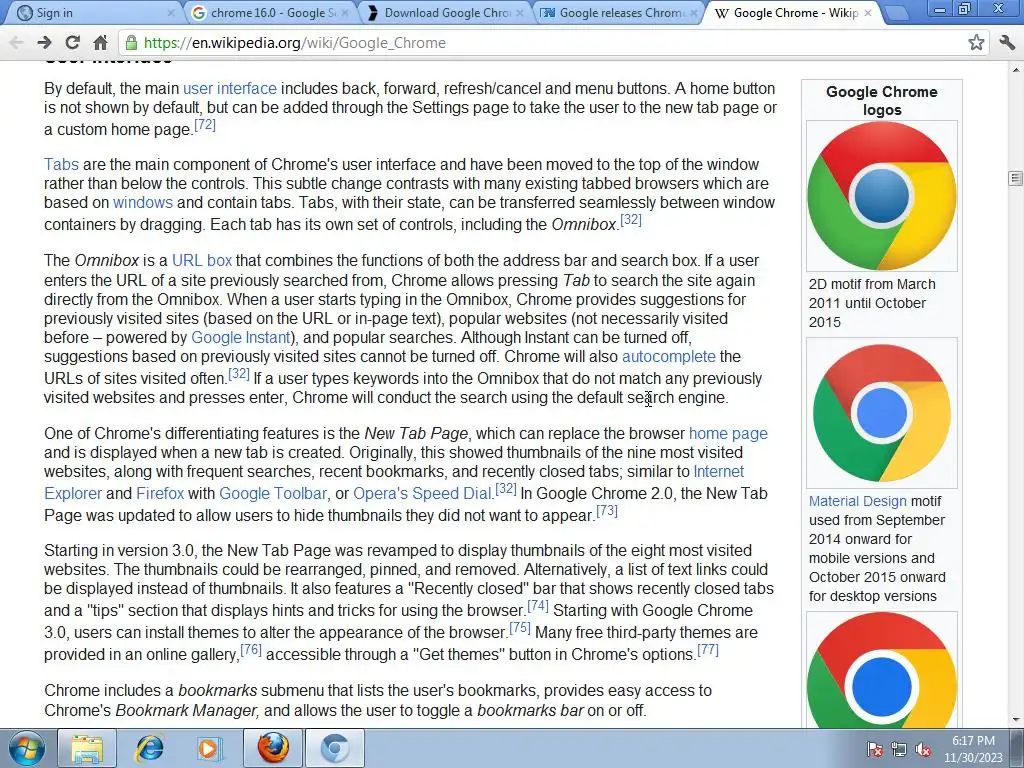Close the Download Google Chrome tab
Screen dimensions: 1024x768
(x=519, y=13)
